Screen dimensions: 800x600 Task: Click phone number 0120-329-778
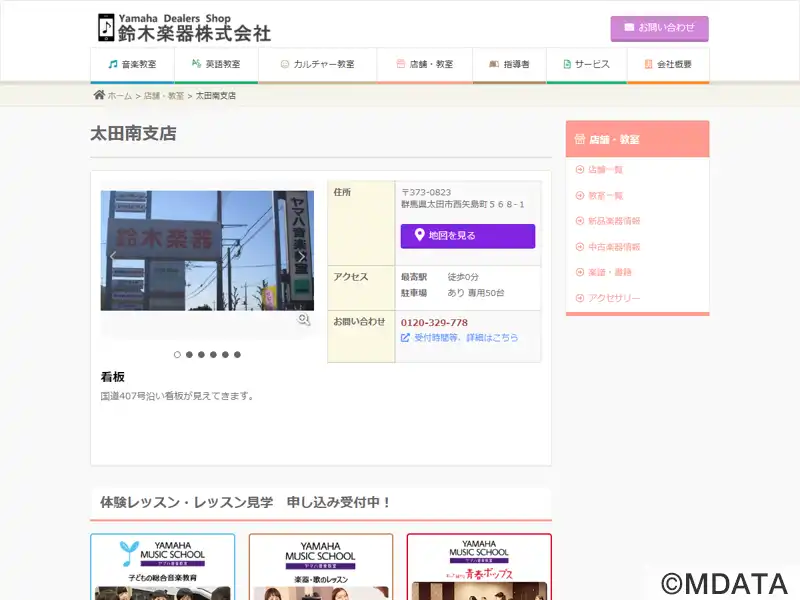[x=434, y=322]
